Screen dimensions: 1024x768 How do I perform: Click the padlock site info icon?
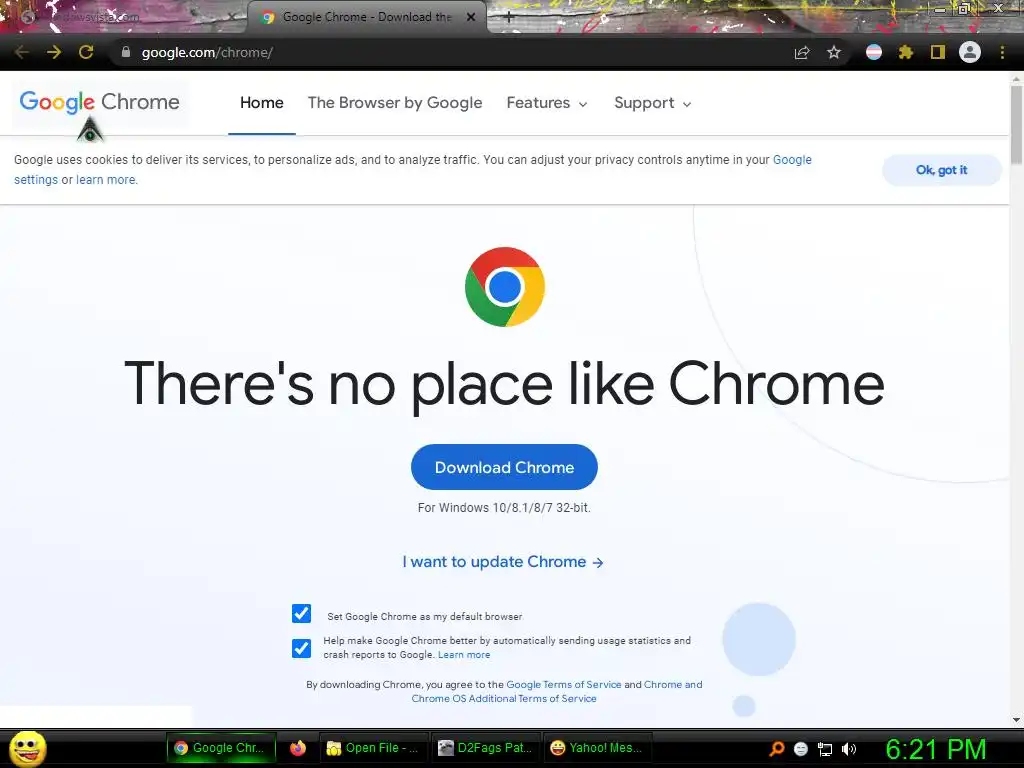[x=126, y=52]
